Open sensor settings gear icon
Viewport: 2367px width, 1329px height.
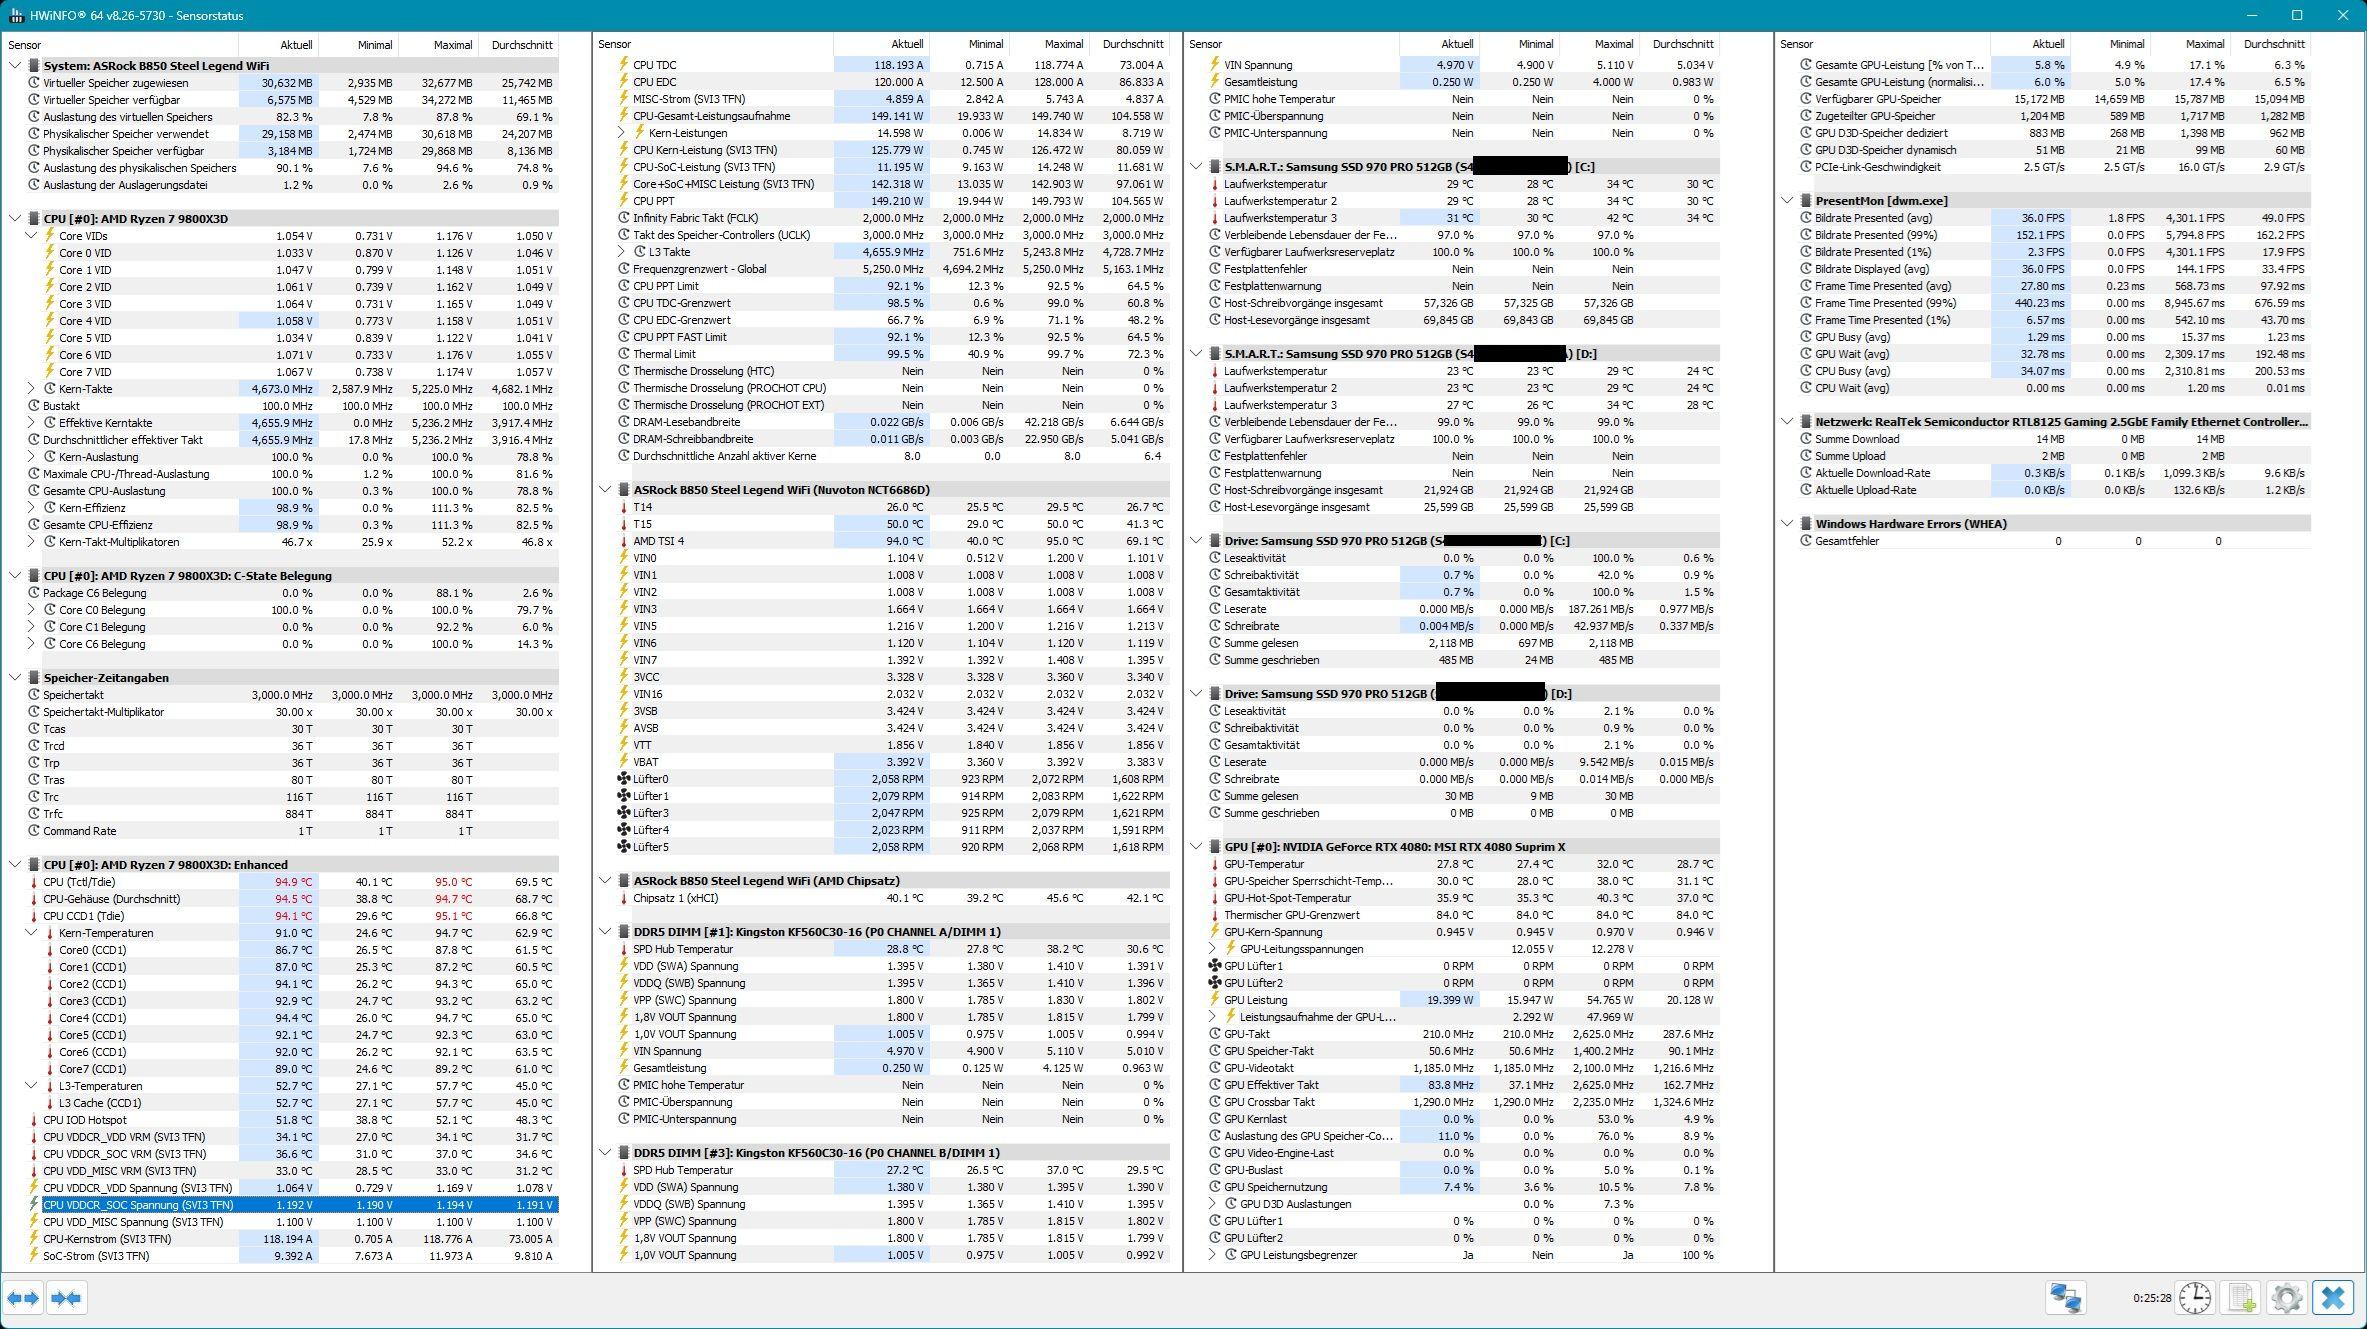2287,1298
